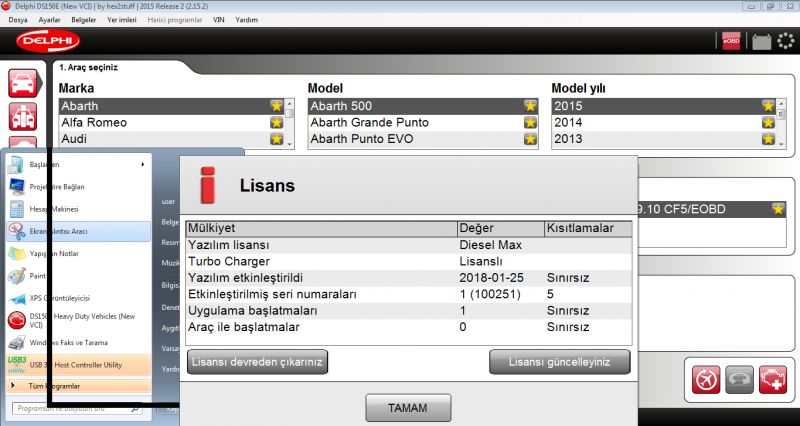
Task: Click the Kısıtlamalar column header
Action: coord(588,229)
